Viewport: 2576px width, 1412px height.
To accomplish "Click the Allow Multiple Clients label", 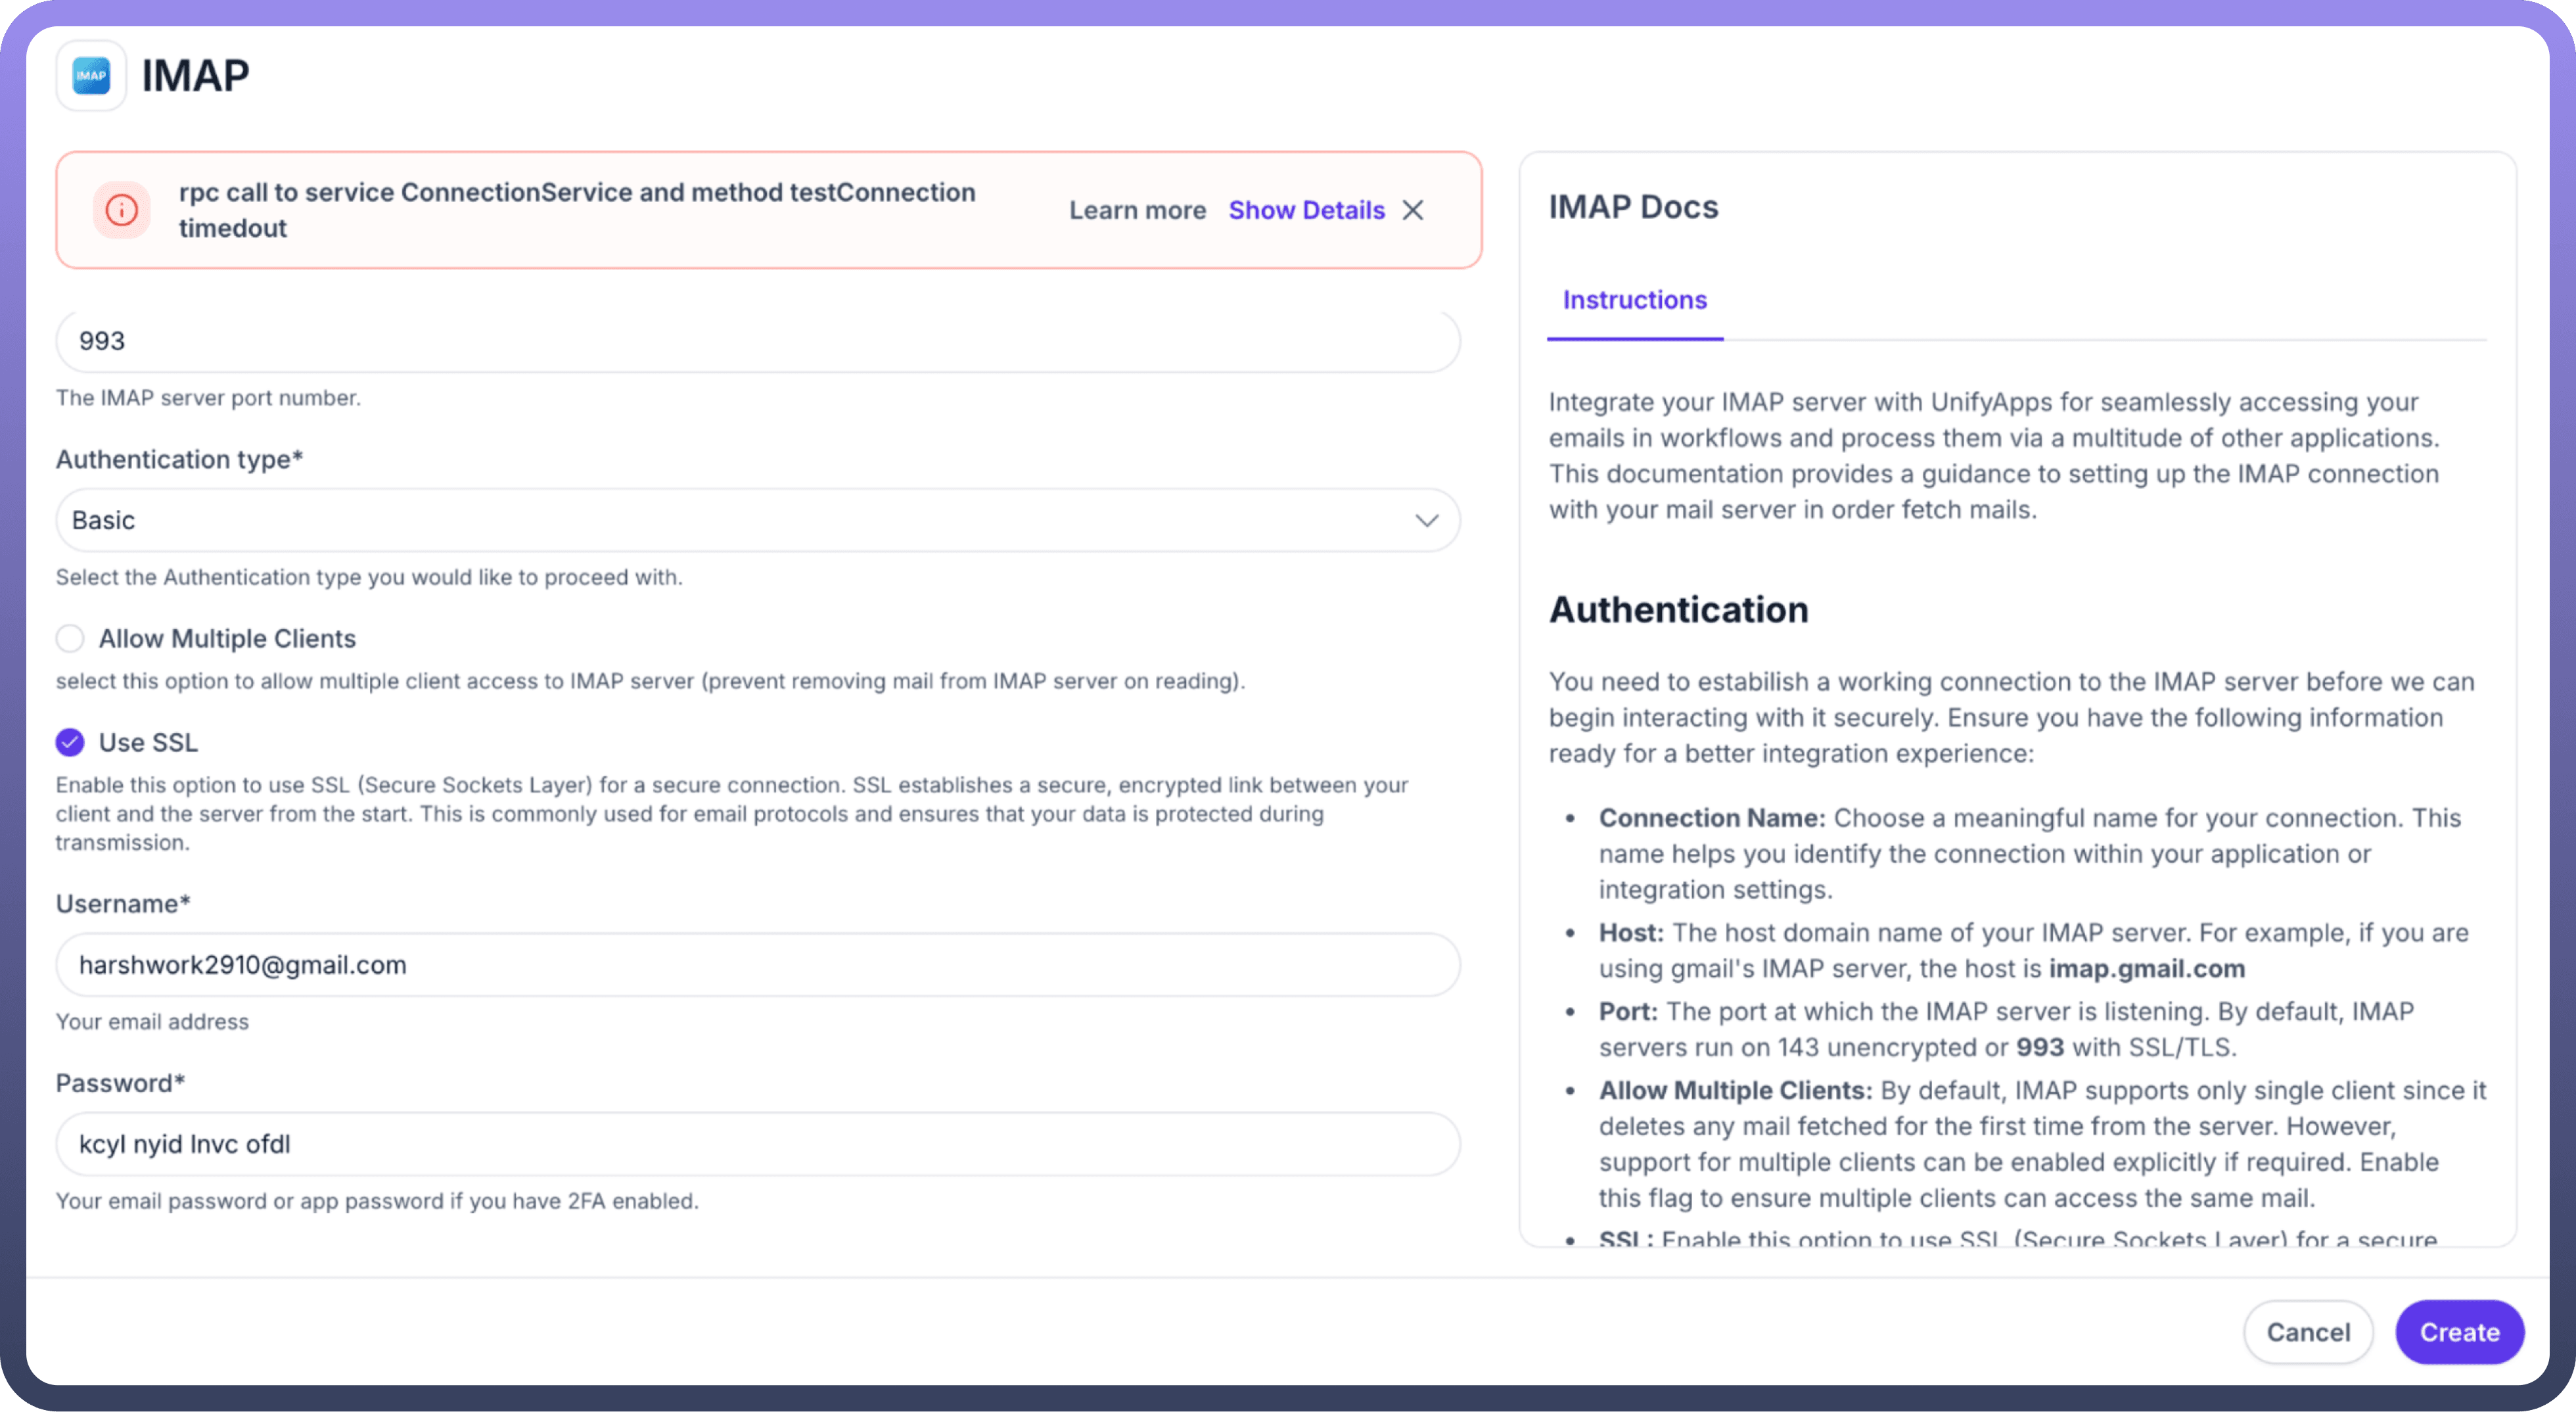I will pos(227,638).
